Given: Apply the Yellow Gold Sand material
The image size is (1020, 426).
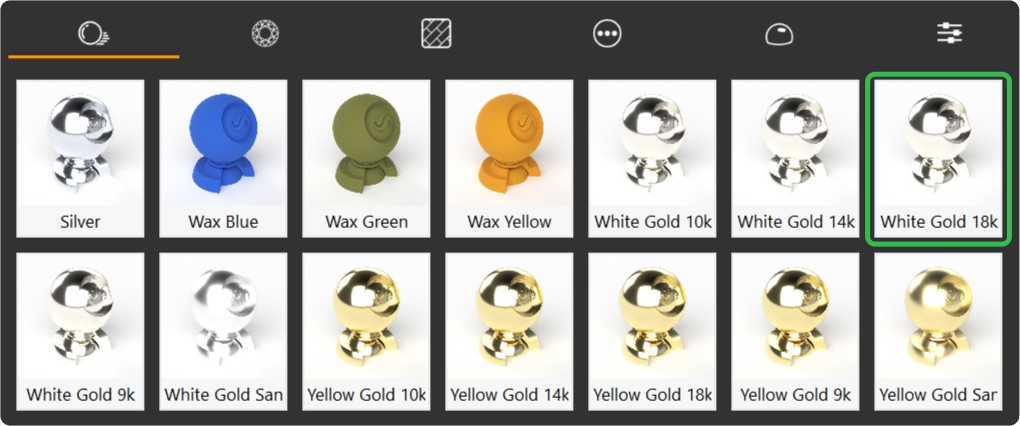Looking at the screenshot, I should 939,332.
